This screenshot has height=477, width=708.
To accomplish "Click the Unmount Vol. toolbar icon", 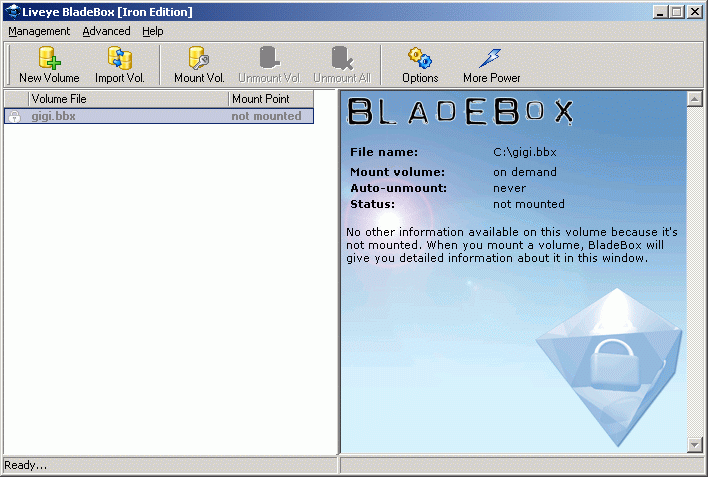I will tap(269, 59).
